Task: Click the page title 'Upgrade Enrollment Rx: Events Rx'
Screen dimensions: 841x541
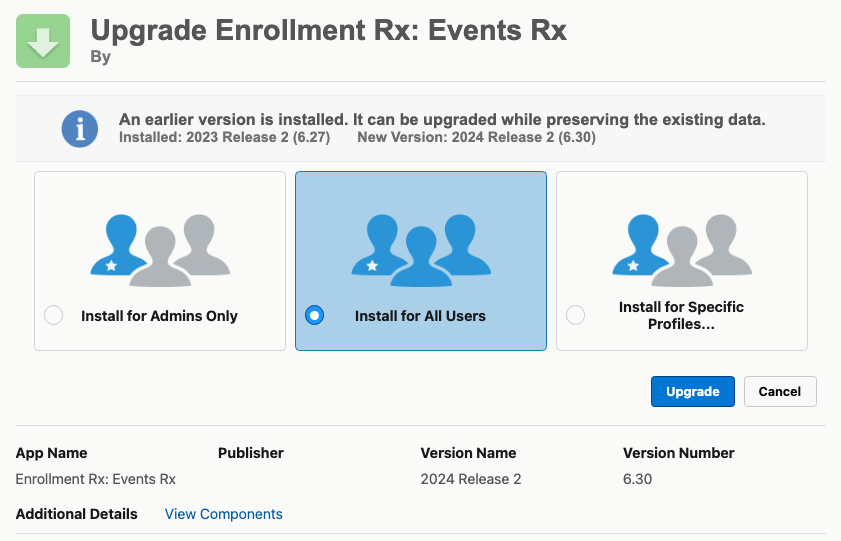Action: pyautogui.click(x=328, y=30)
